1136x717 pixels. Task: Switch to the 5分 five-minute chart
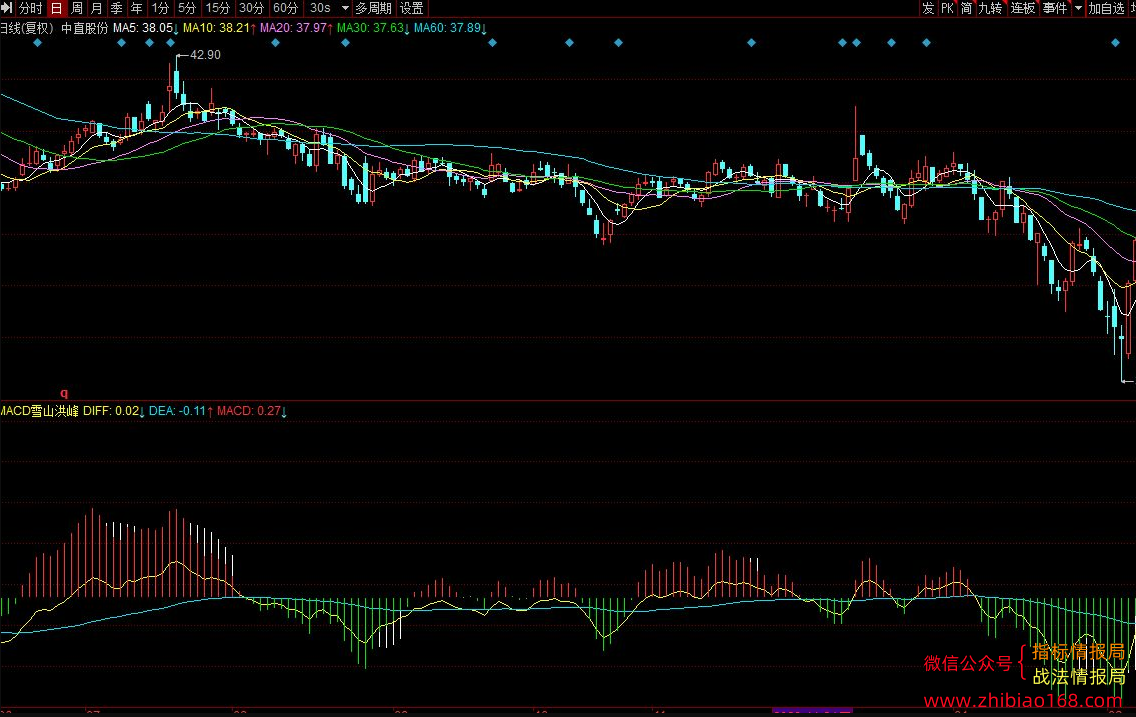click(x=188, y=8)
